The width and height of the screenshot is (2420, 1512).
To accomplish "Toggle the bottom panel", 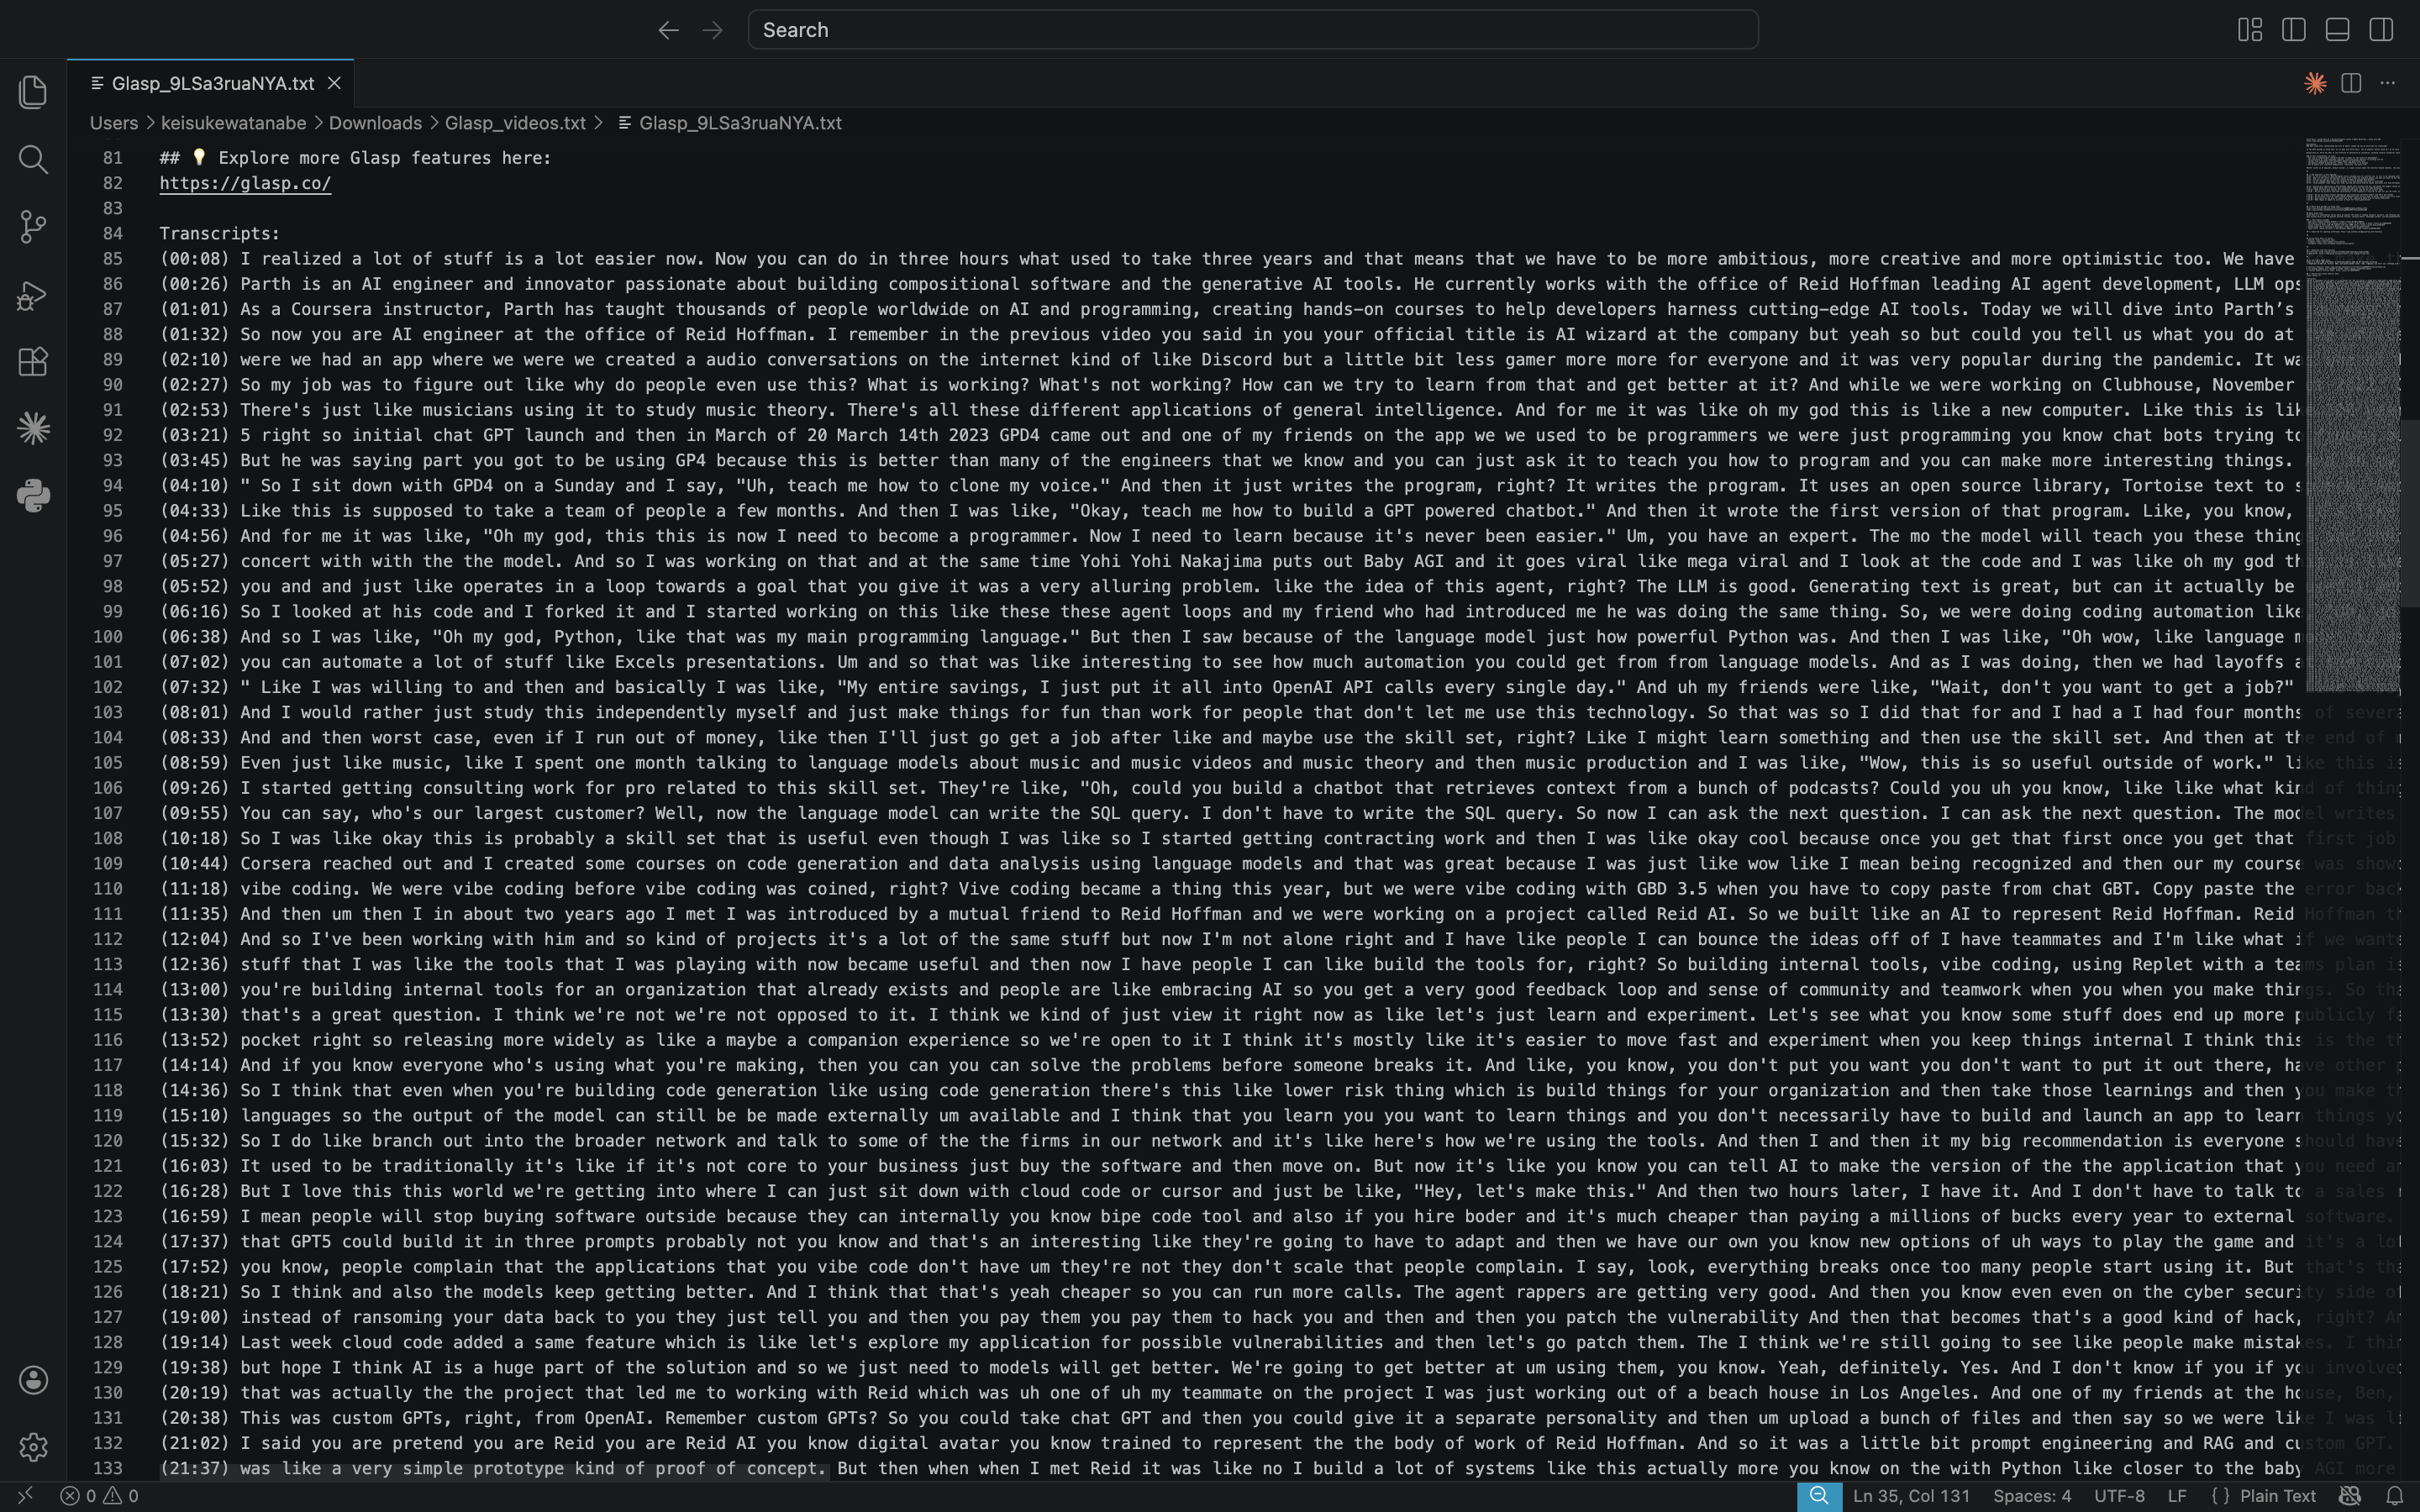I will (2337, 30).
